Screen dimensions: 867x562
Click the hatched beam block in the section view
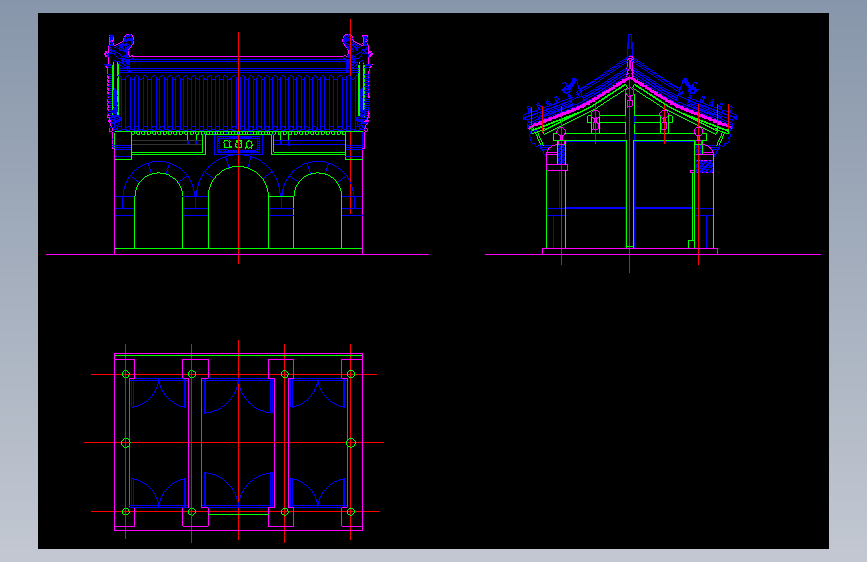(704, 166)
